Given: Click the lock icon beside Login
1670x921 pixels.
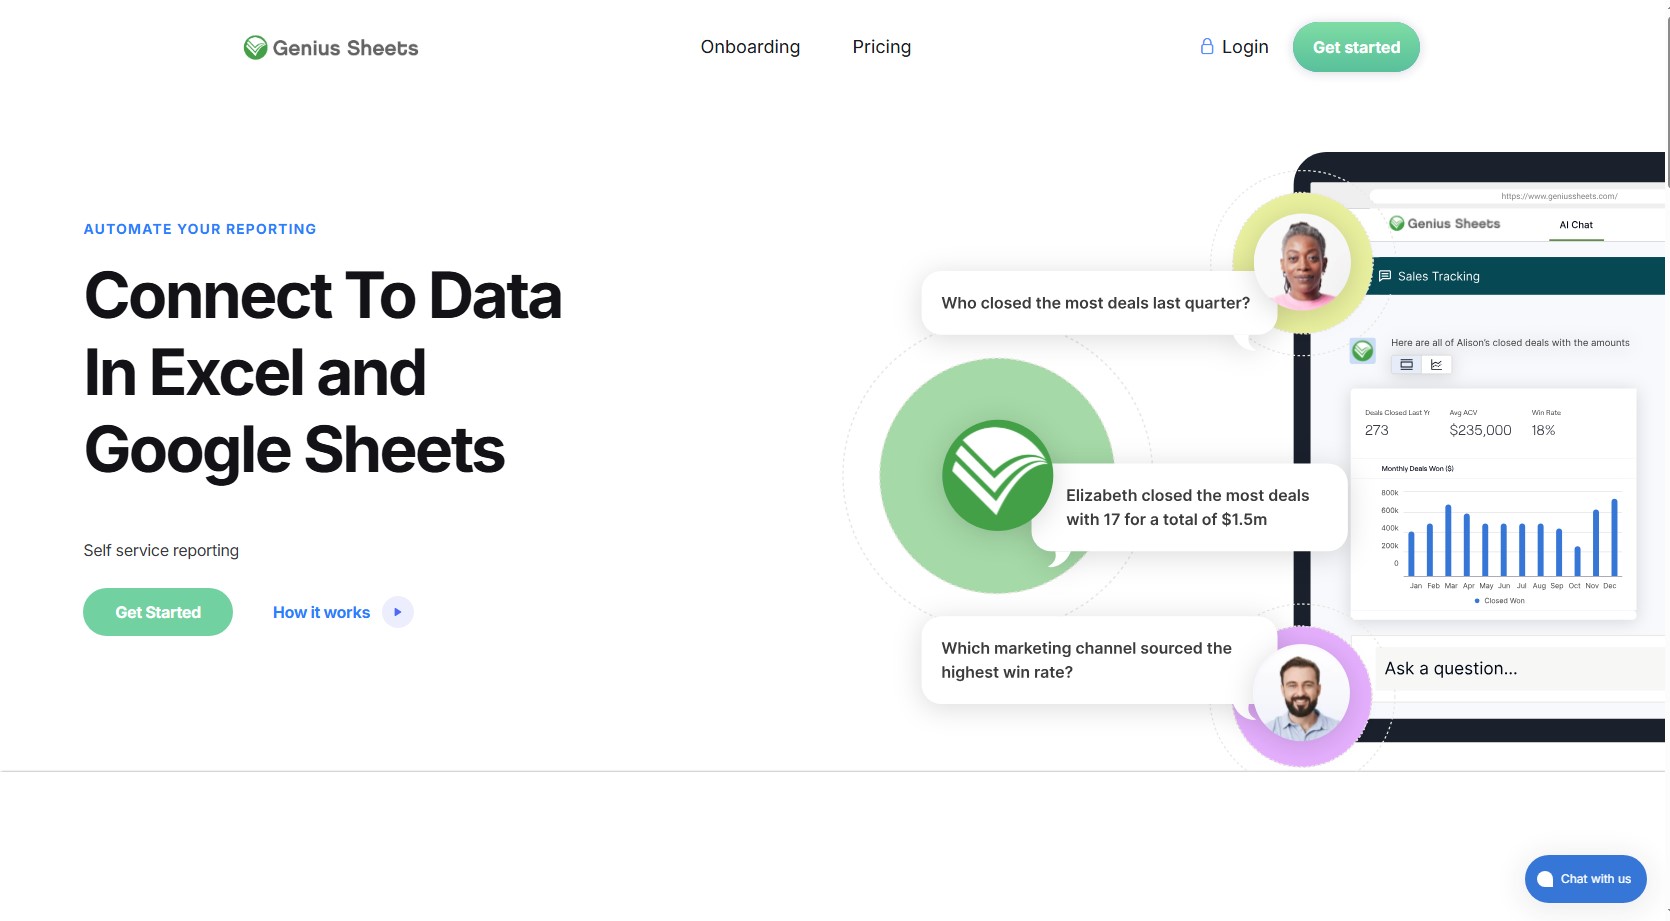Looking at the screenshot, I should pyautogui.click(x=1207, y=47).
